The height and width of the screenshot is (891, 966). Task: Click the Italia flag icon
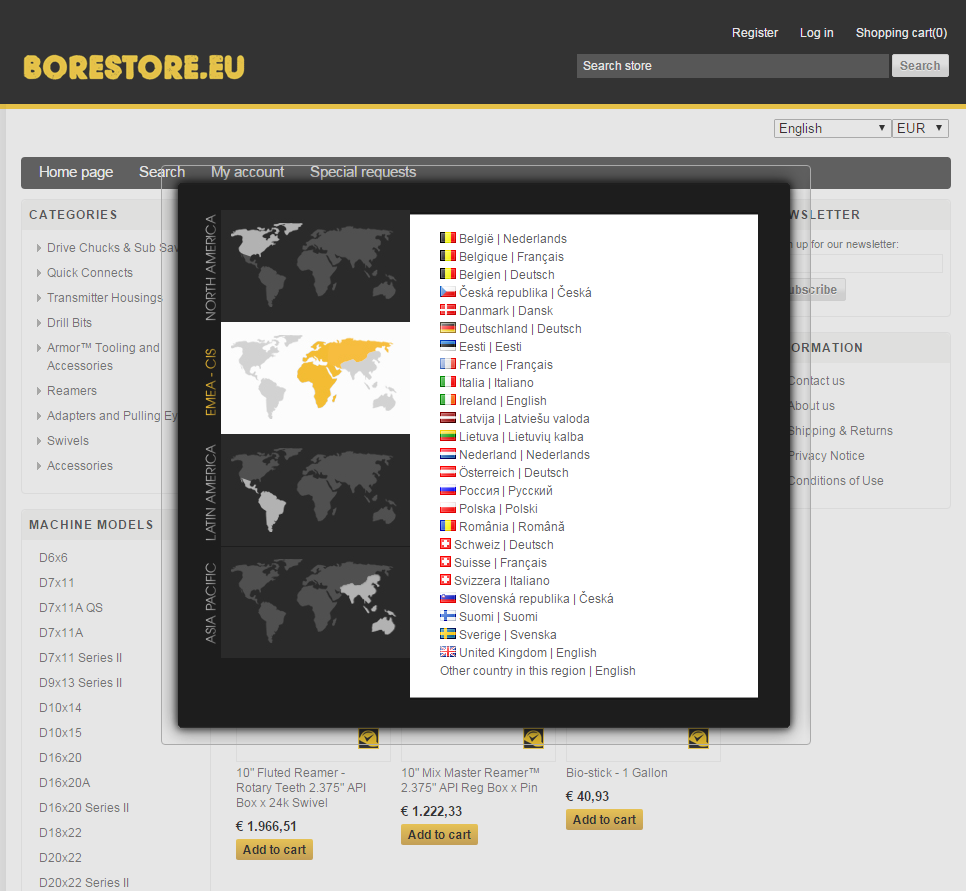pyautogui.click(x=448, y=382)
